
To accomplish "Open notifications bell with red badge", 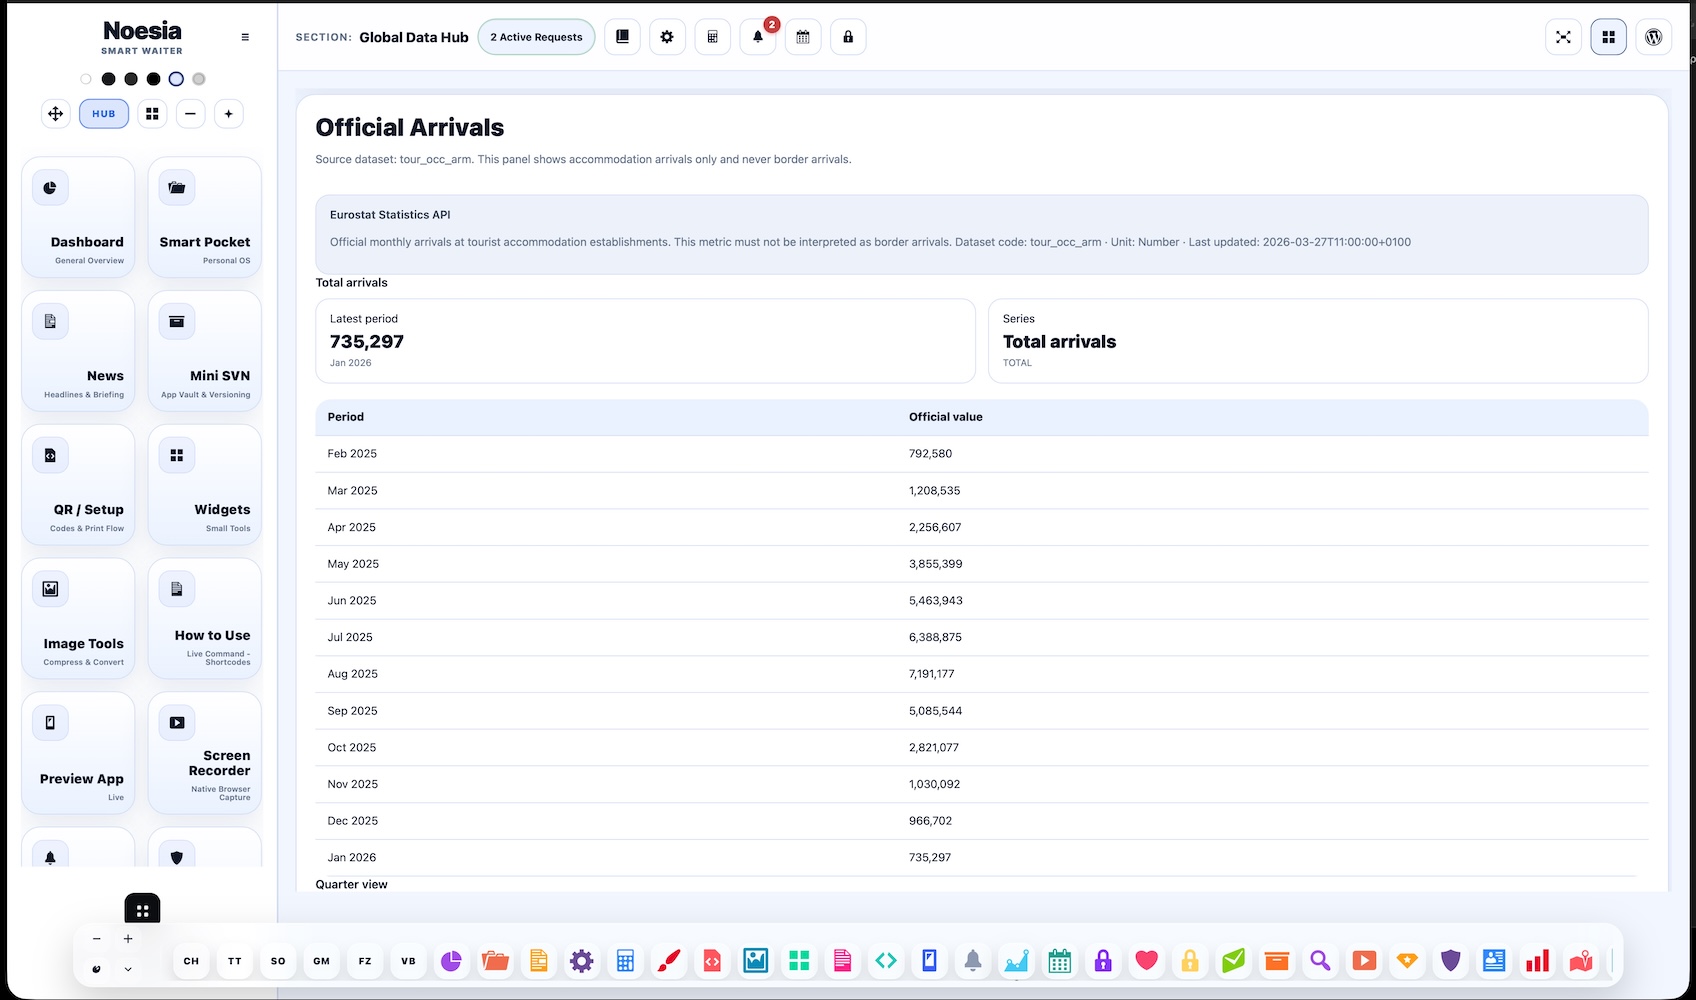I will (758, 37).
